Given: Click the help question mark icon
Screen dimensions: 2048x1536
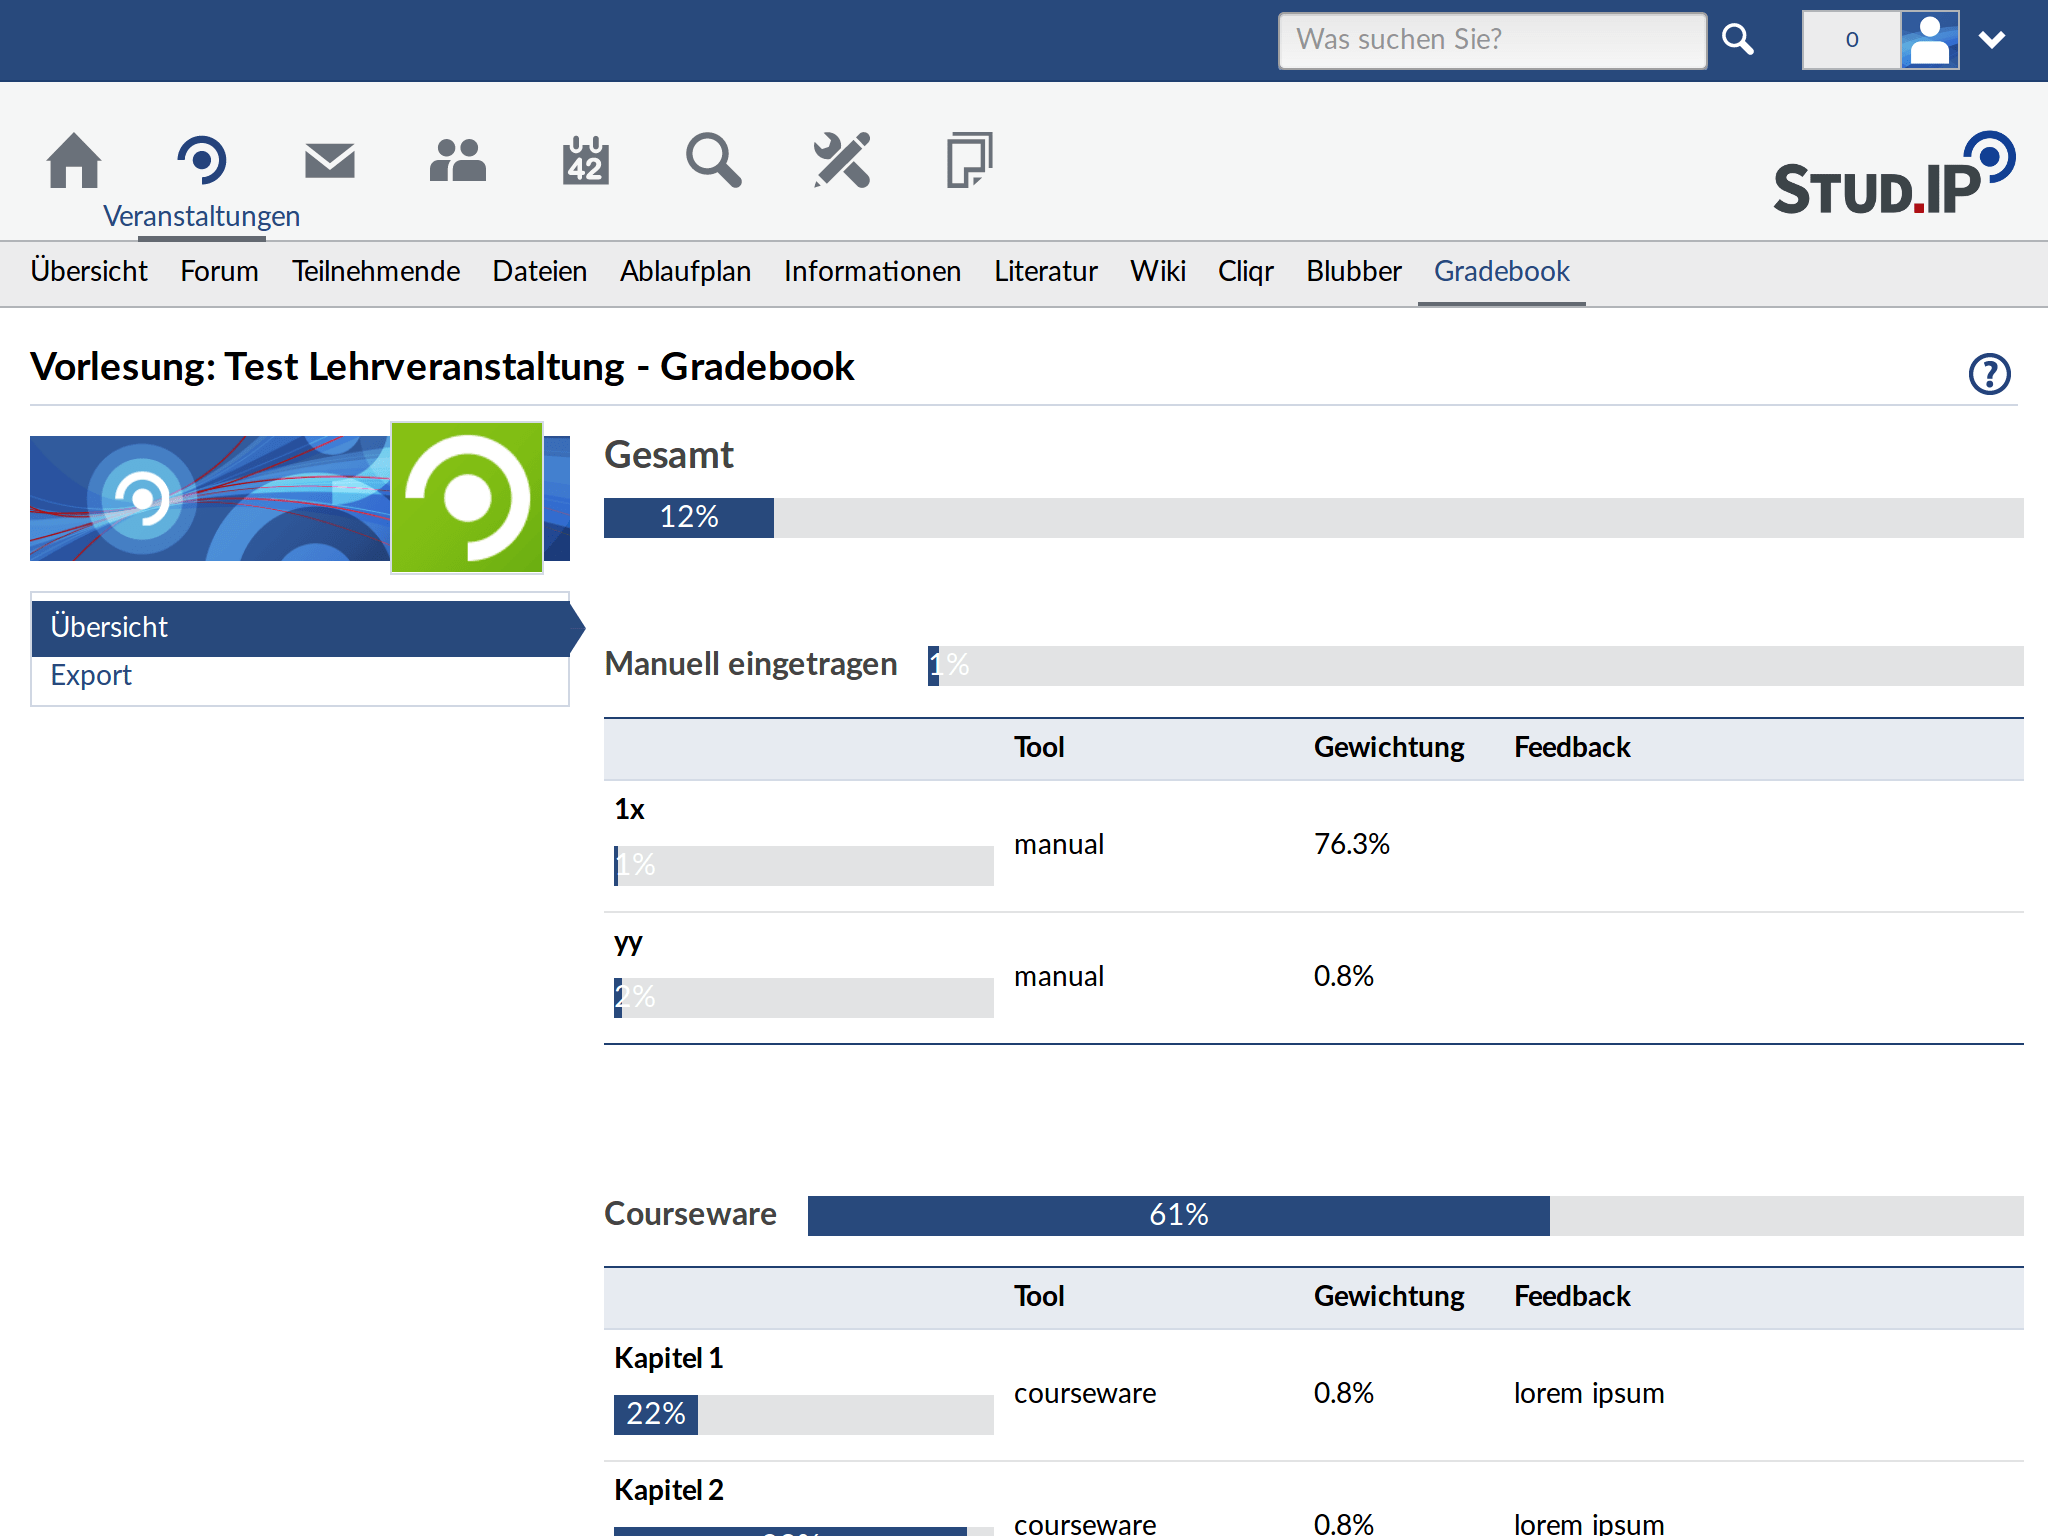Looking at the screenshot, I should tap(1989, 374).
